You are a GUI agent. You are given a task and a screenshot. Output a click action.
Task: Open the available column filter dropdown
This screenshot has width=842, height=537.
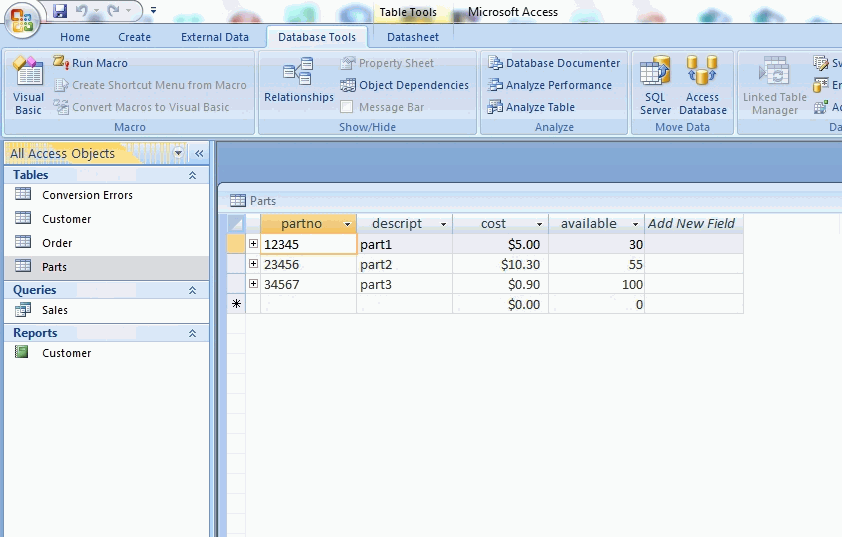(x=635, y=224)
